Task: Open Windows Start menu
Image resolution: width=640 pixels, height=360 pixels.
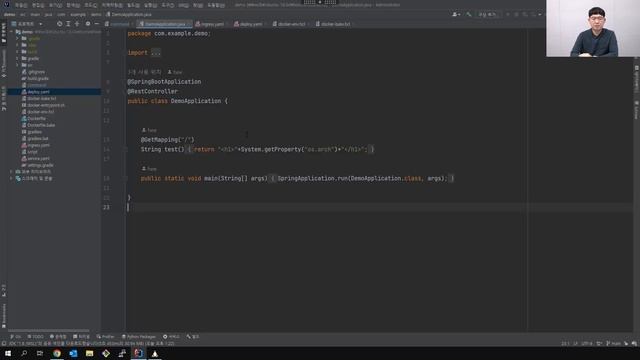Action: click(x=8, y=353)
